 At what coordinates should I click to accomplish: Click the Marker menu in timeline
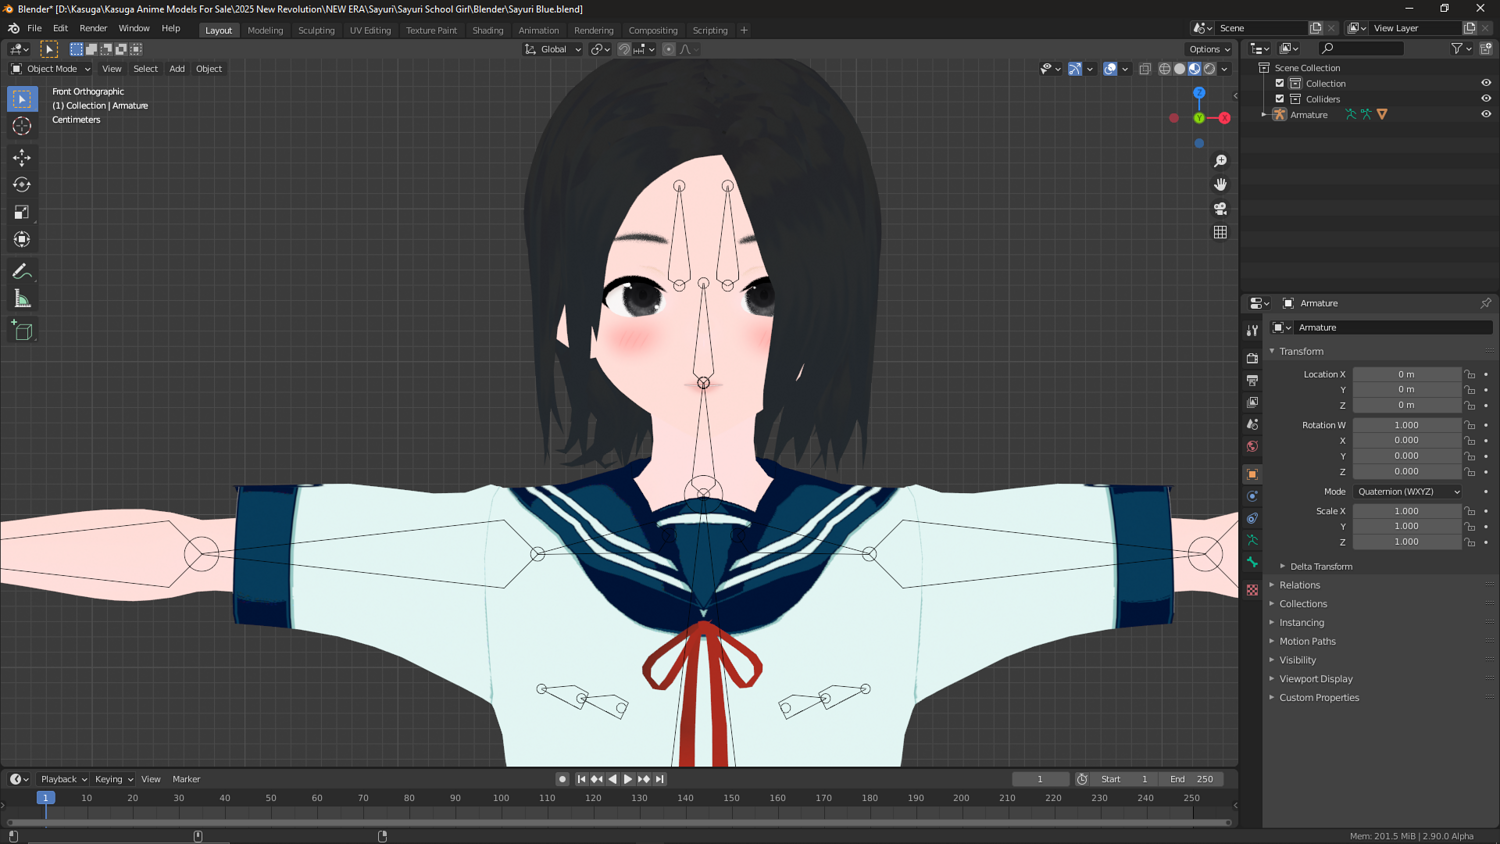(186, 779)
